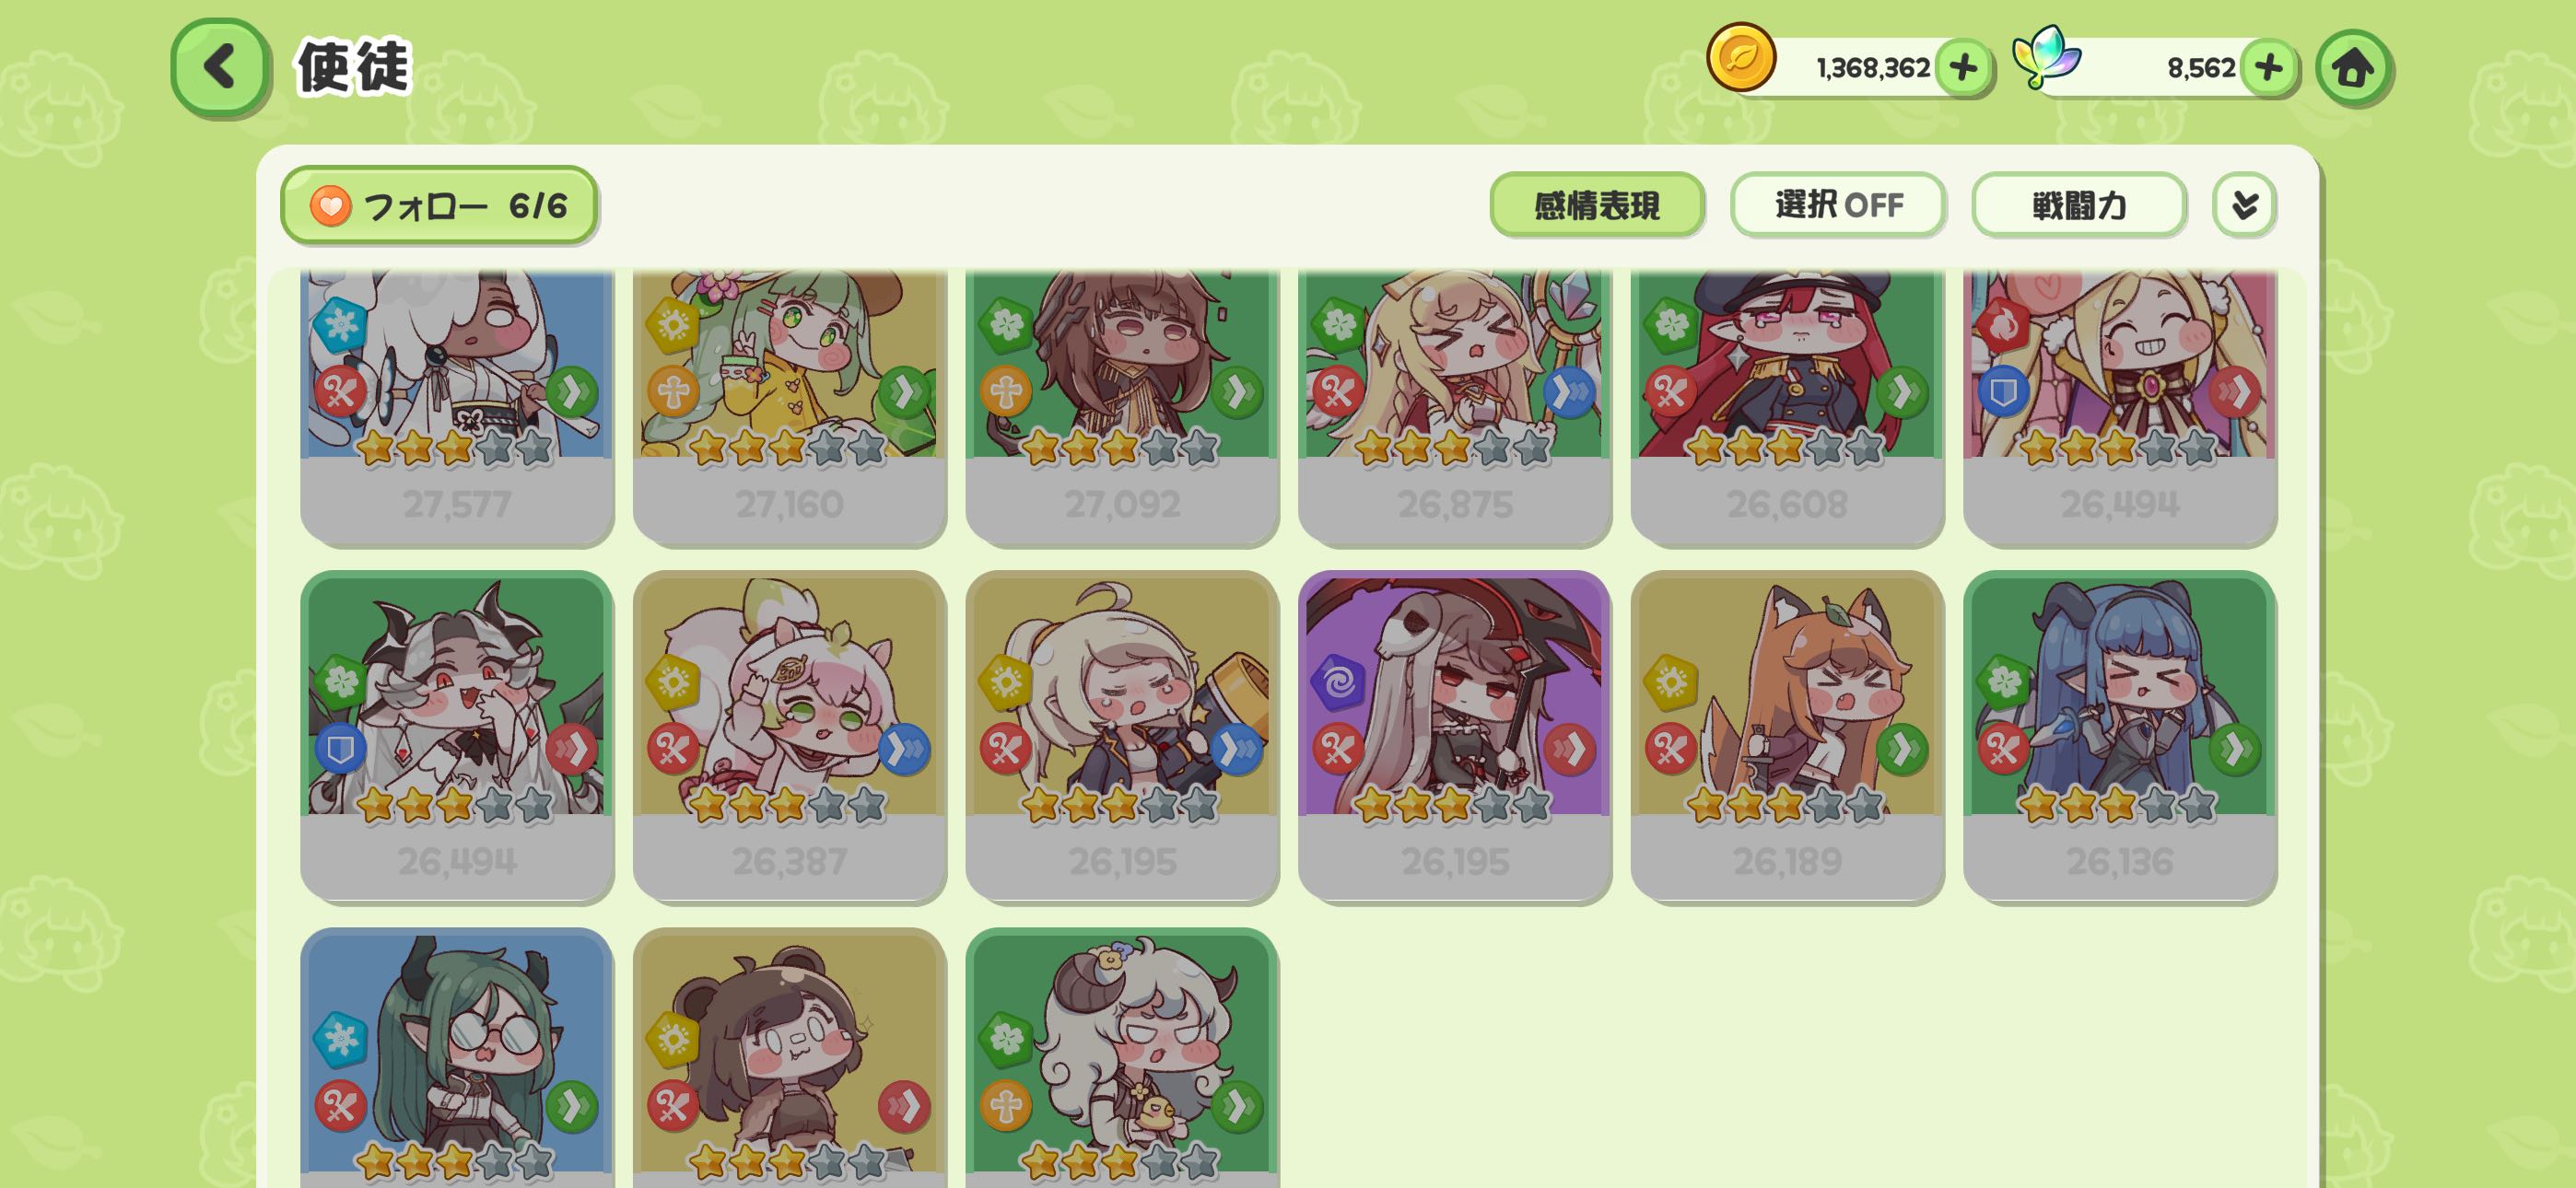The height and width of the screenshot is (1188, 2576).
Task: Toggle the 感情表現 emotion display button
Action: click(x=1597, y=205)
